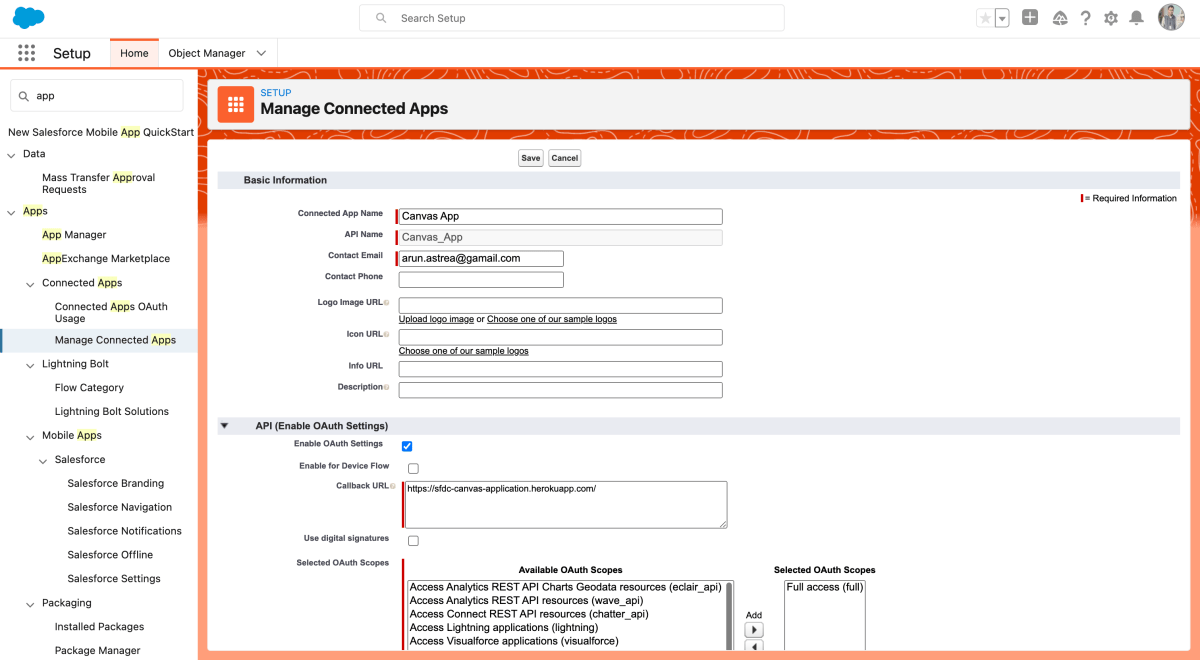This screenshot has width=1200, height=660.
Task: Open App Manager in sidebar
Action: tap(74, 235)
